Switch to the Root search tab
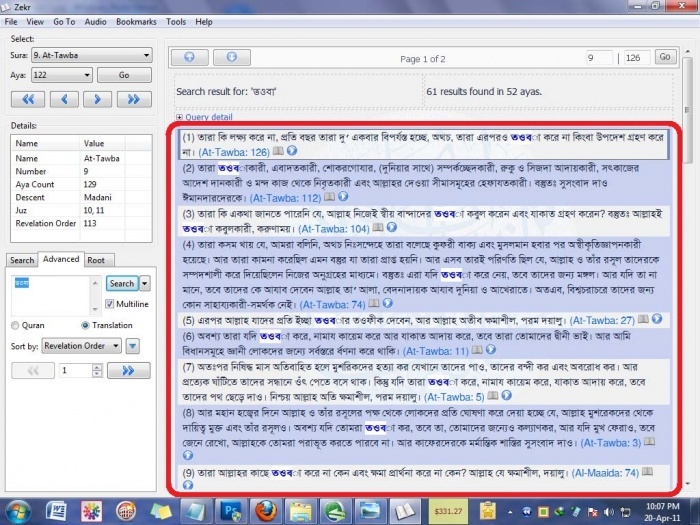The width and height of the screenshot is (700, 525). tap(96, 260)
